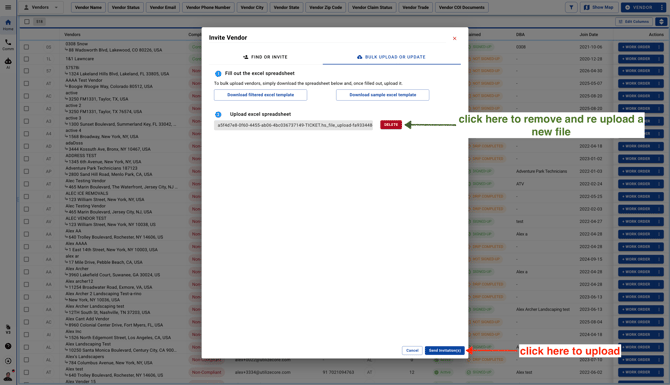
Task: Open three-dot menu for joined 2024-09-15 row
Action: [x=659, y=259]
